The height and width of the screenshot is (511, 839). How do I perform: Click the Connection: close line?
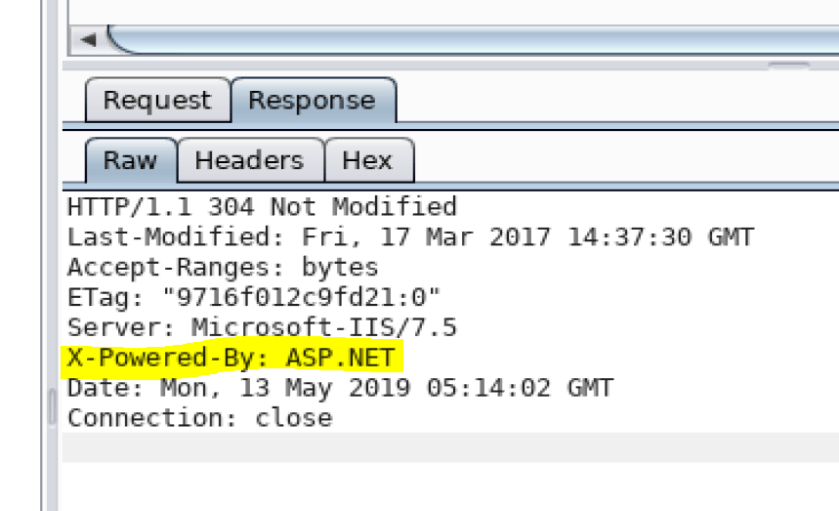point(199,418)
